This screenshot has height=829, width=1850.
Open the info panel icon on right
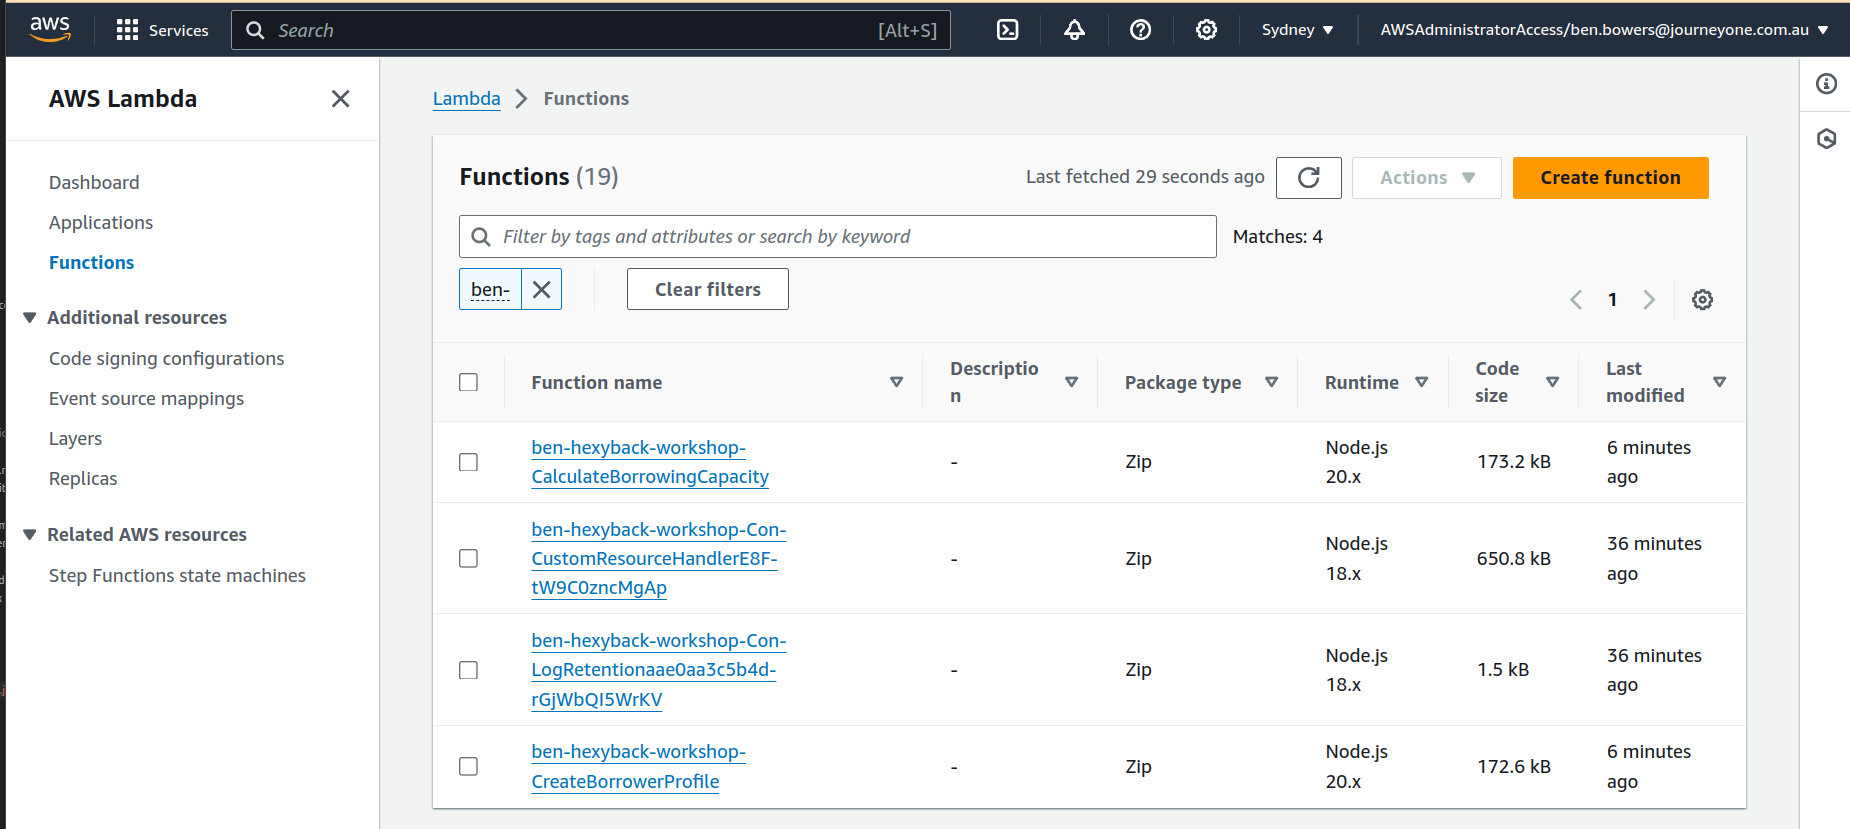pos(1826,84)
